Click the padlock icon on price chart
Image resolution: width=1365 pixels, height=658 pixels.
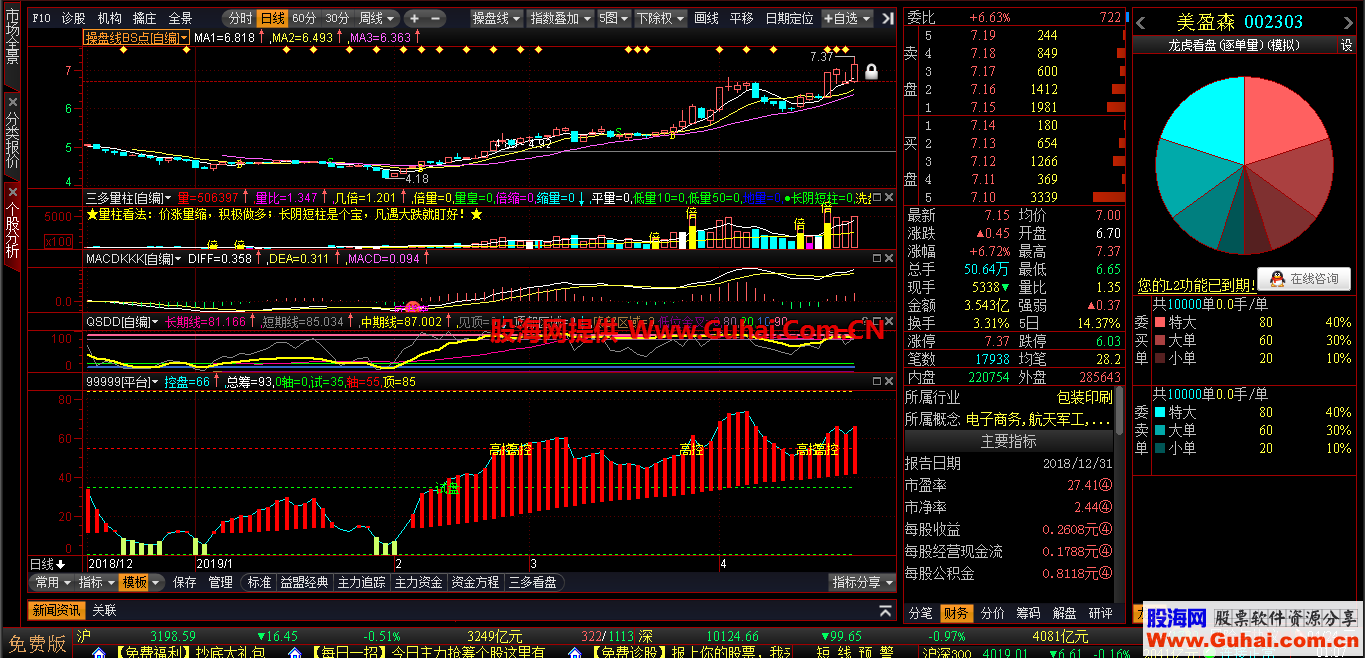pos(871,72)
